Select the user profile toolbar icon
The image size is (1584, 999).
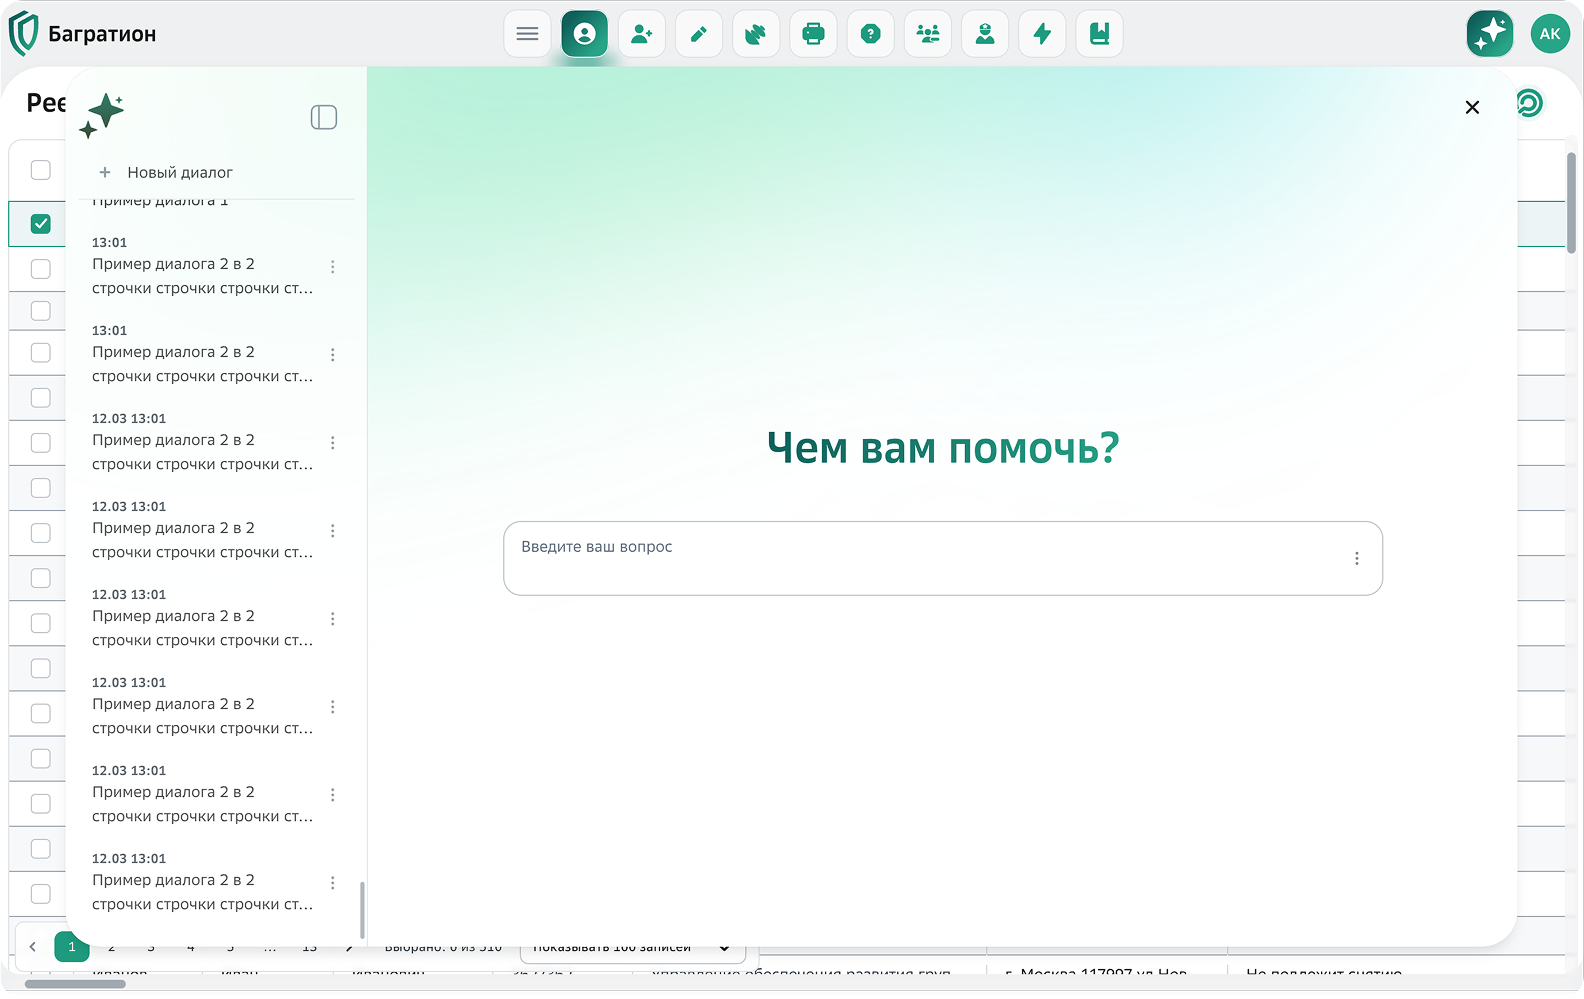point(585,34)
